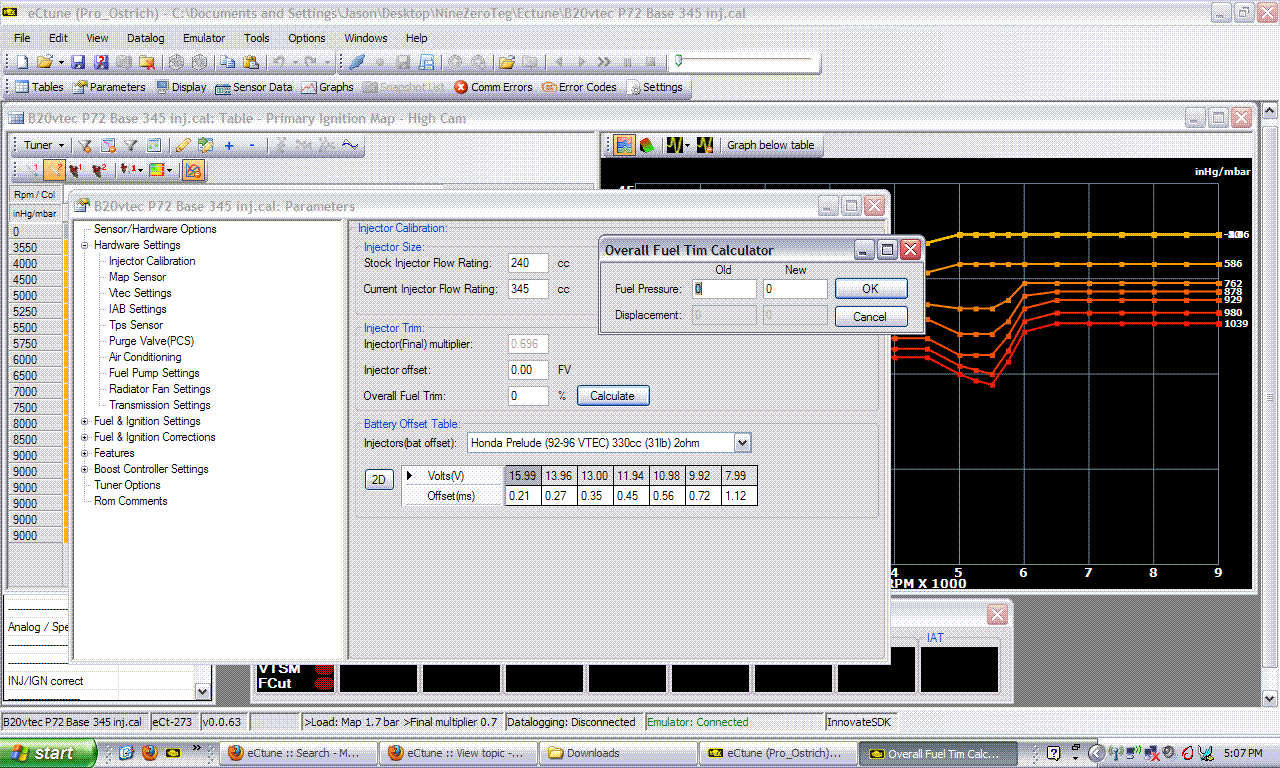Collapse the Hardware Settings tree node
Screen dimensions: 1280x768
click(x=85, y=245)
